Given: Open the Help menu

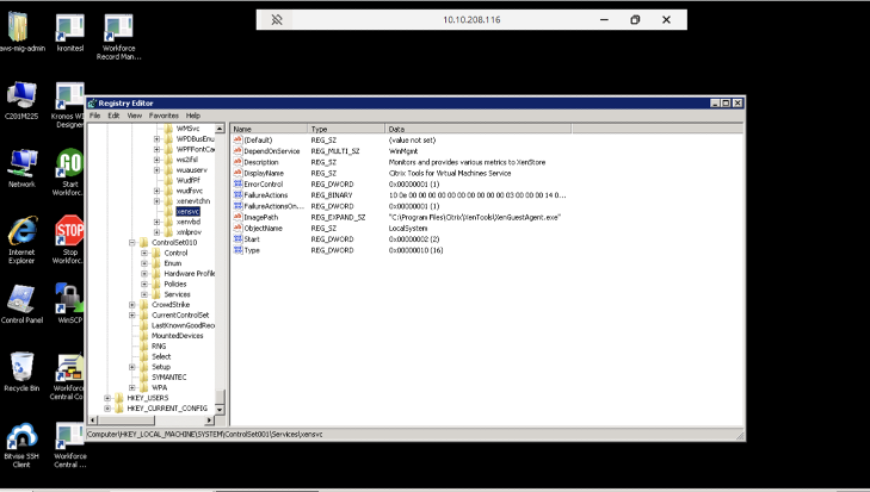Looking at the screenshot, I should coord(193,115).
